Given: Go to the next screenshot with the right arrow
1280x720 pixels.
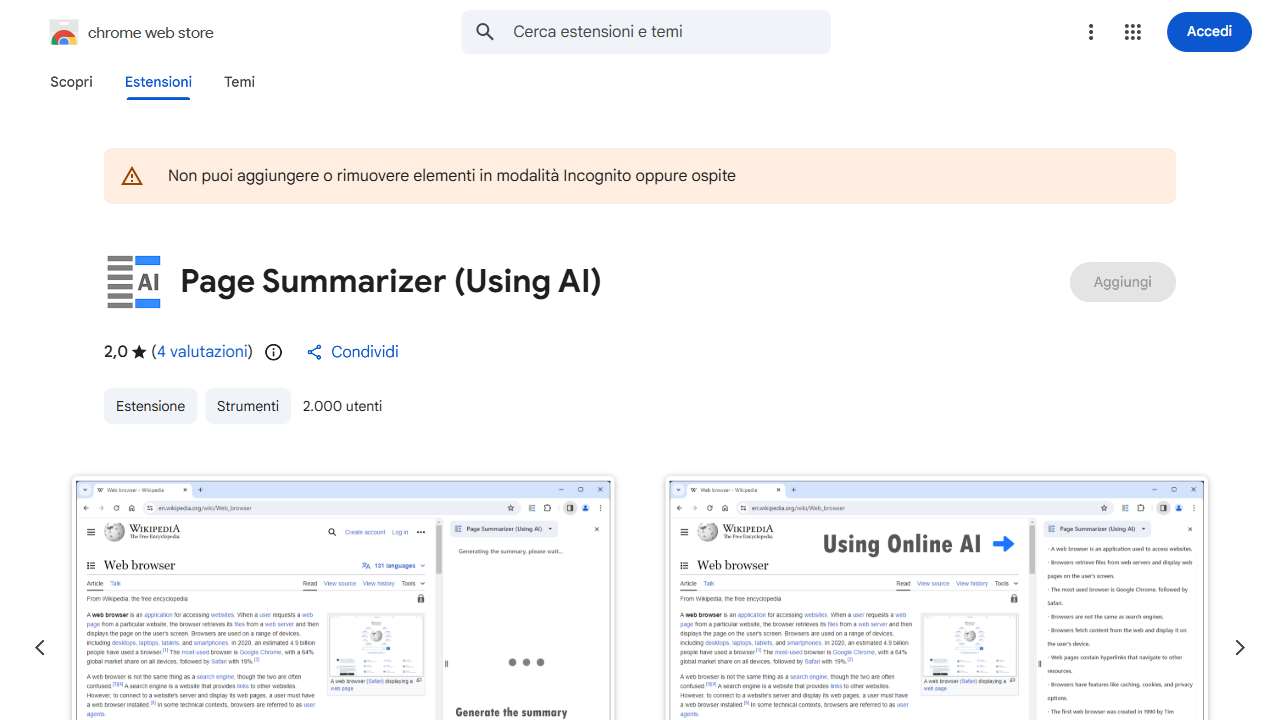Looking at the screenshot, I should tap(1239, 647).
